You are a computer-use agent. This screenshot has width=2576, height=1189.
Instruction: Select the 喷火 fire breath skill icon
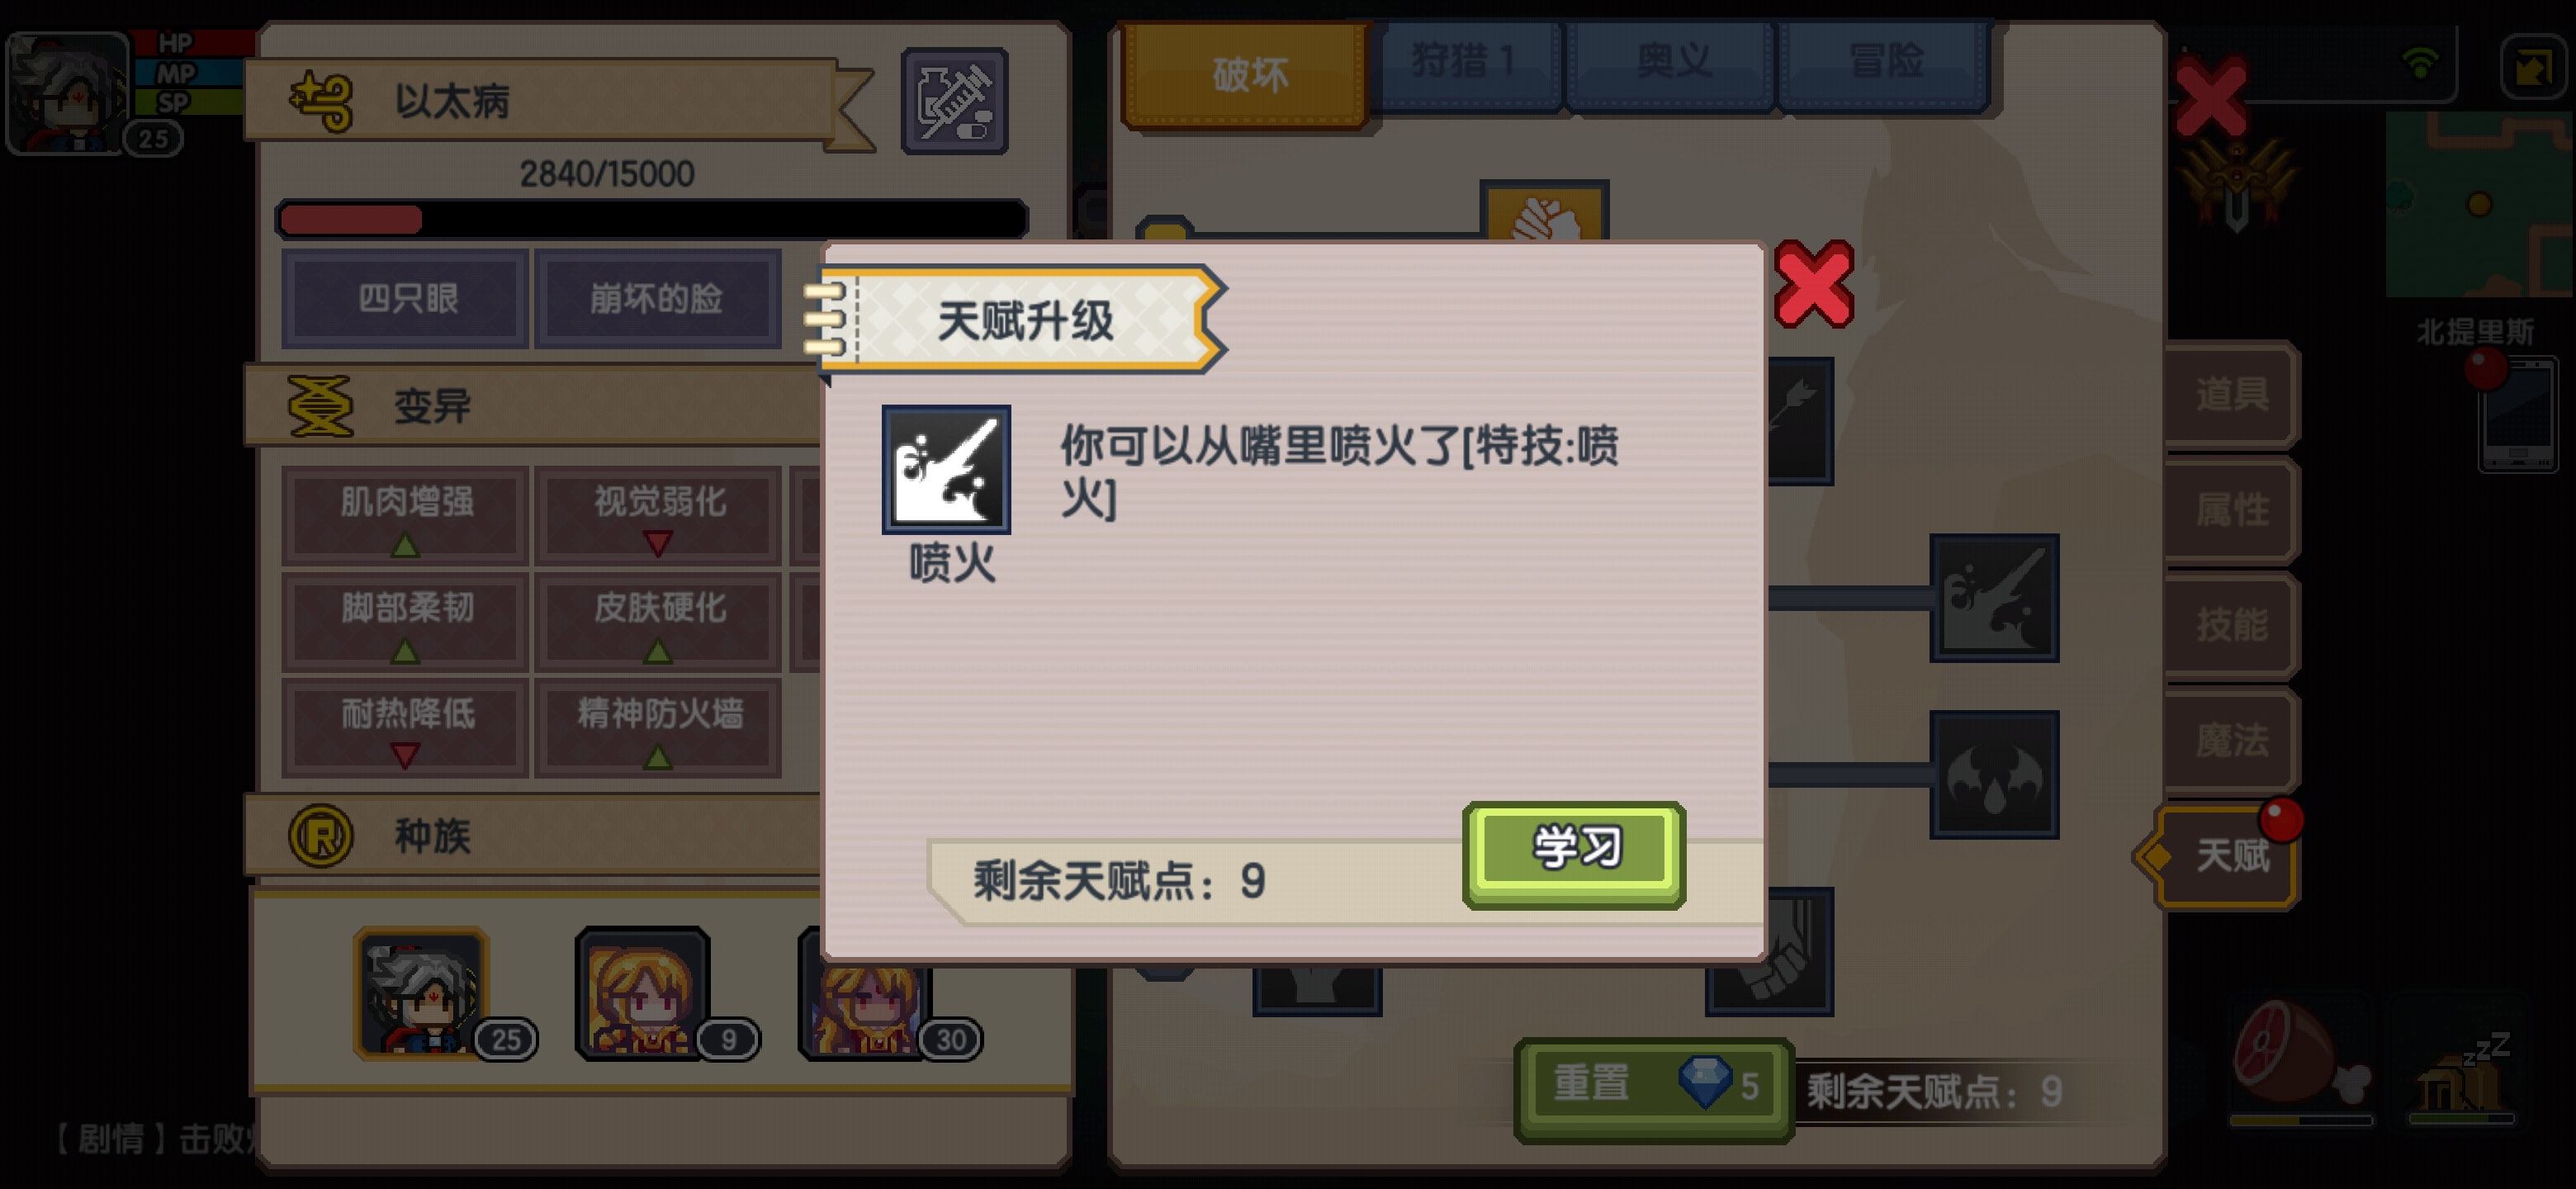point(946,469)
